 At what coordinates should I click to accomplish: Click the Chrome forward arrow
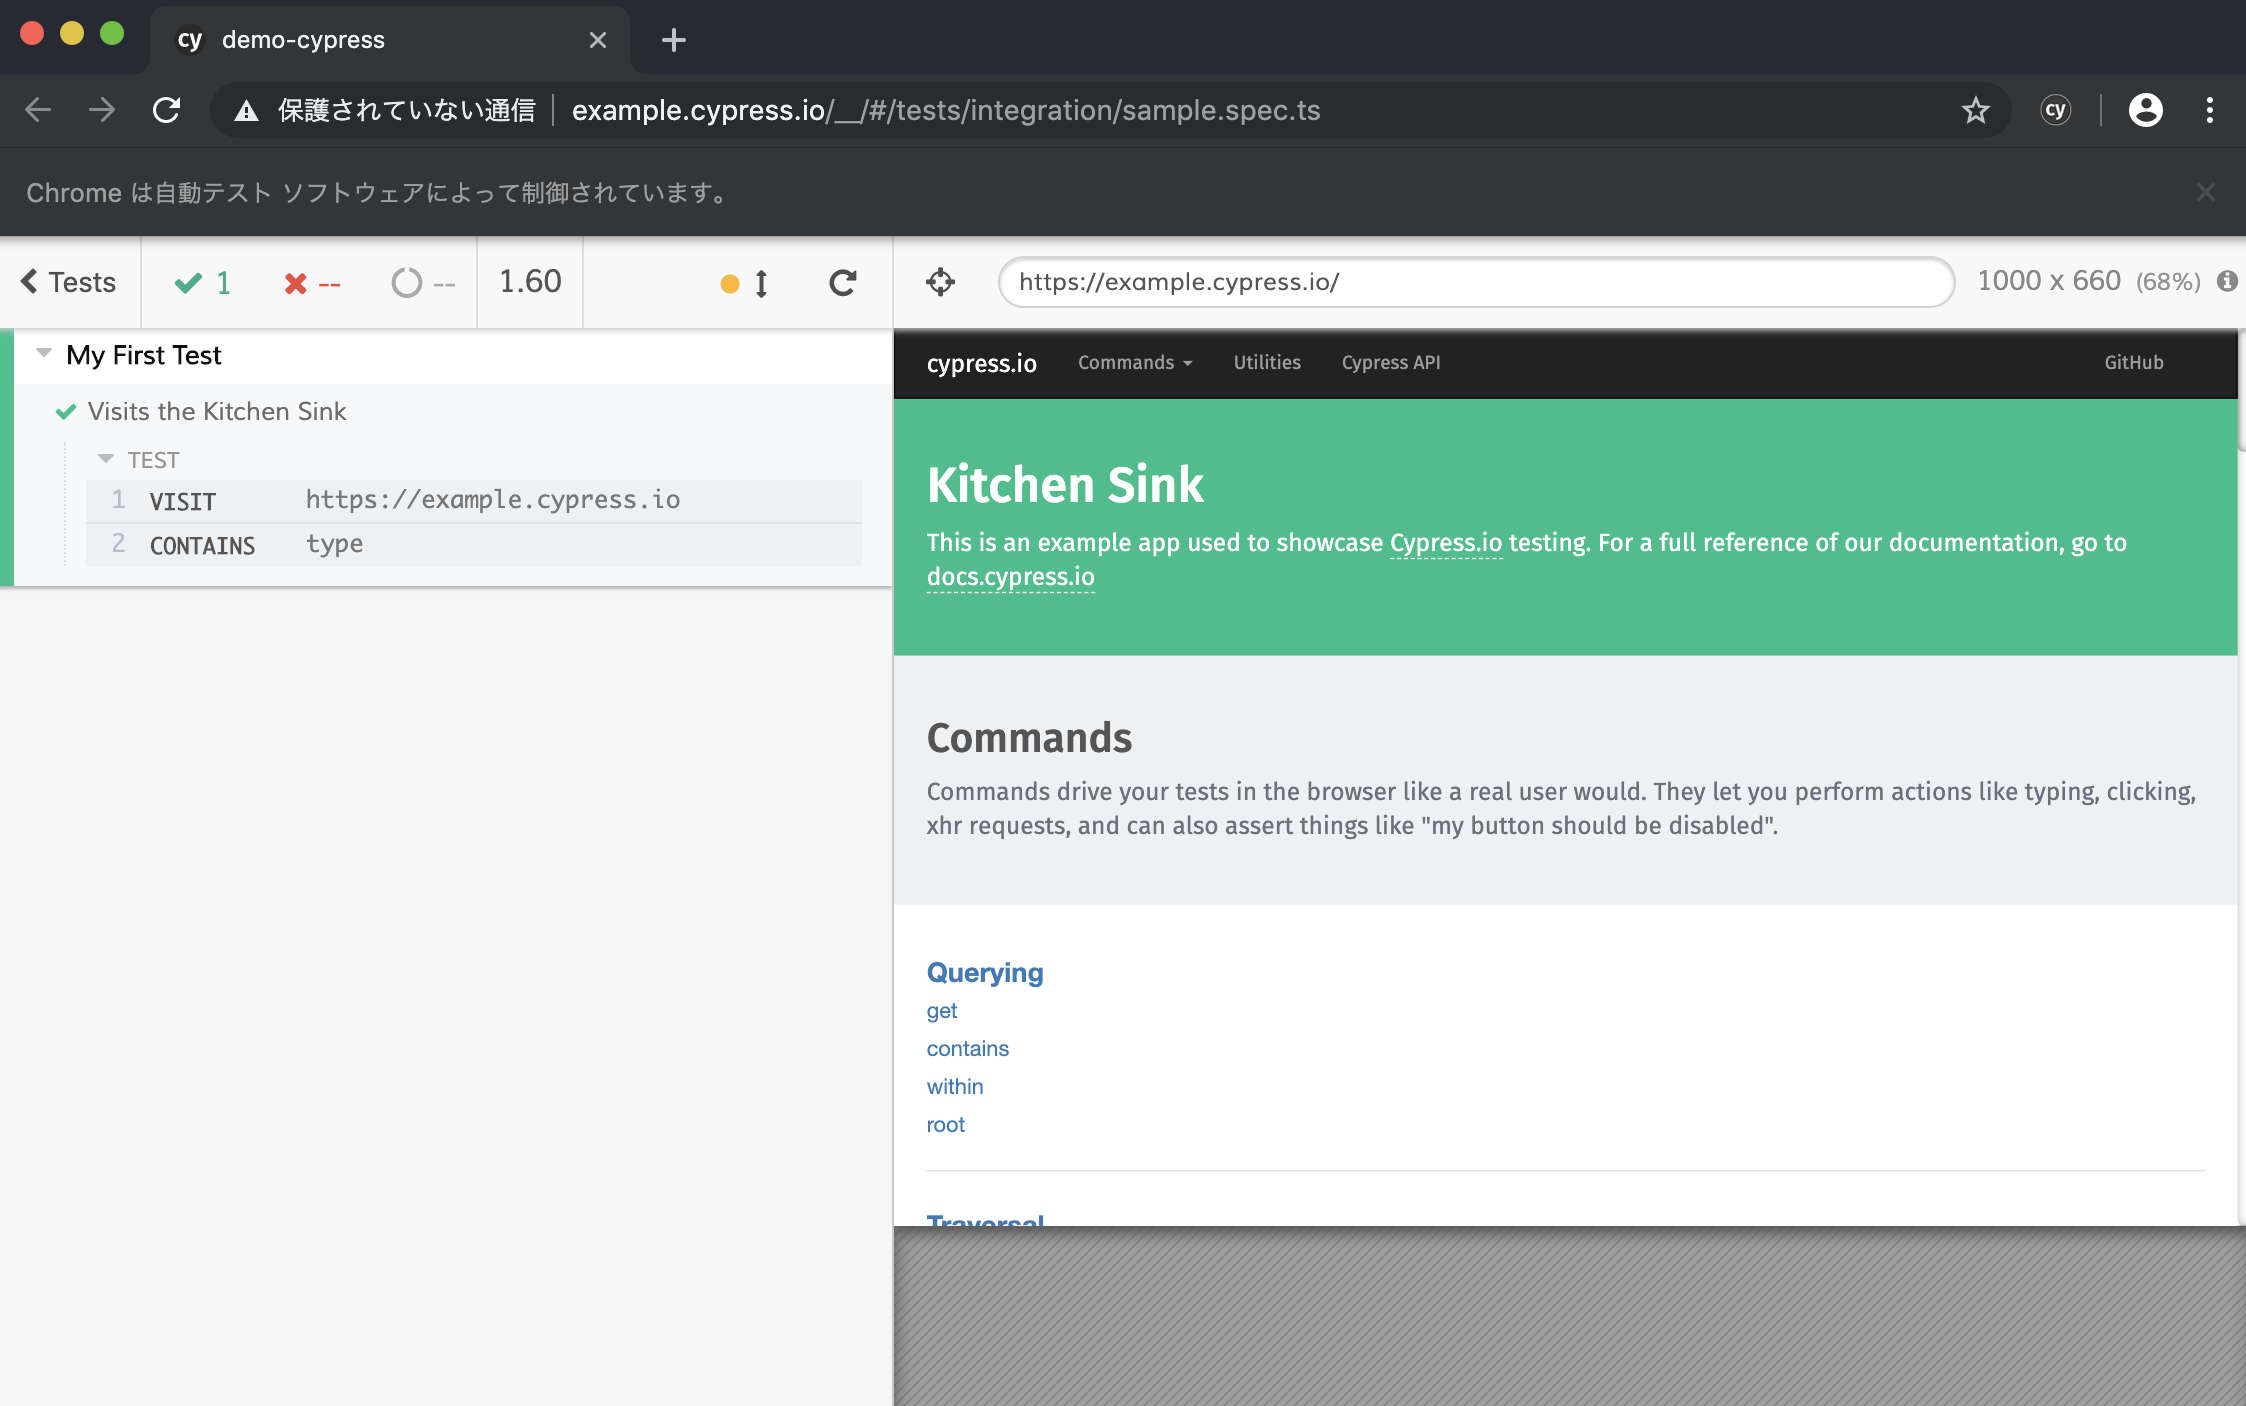[x=101, y=110]
